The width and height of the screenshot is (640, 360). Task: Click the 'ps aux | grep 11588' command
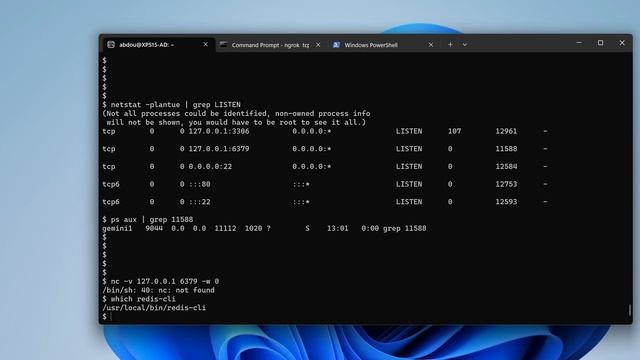(x=152, y=220)
